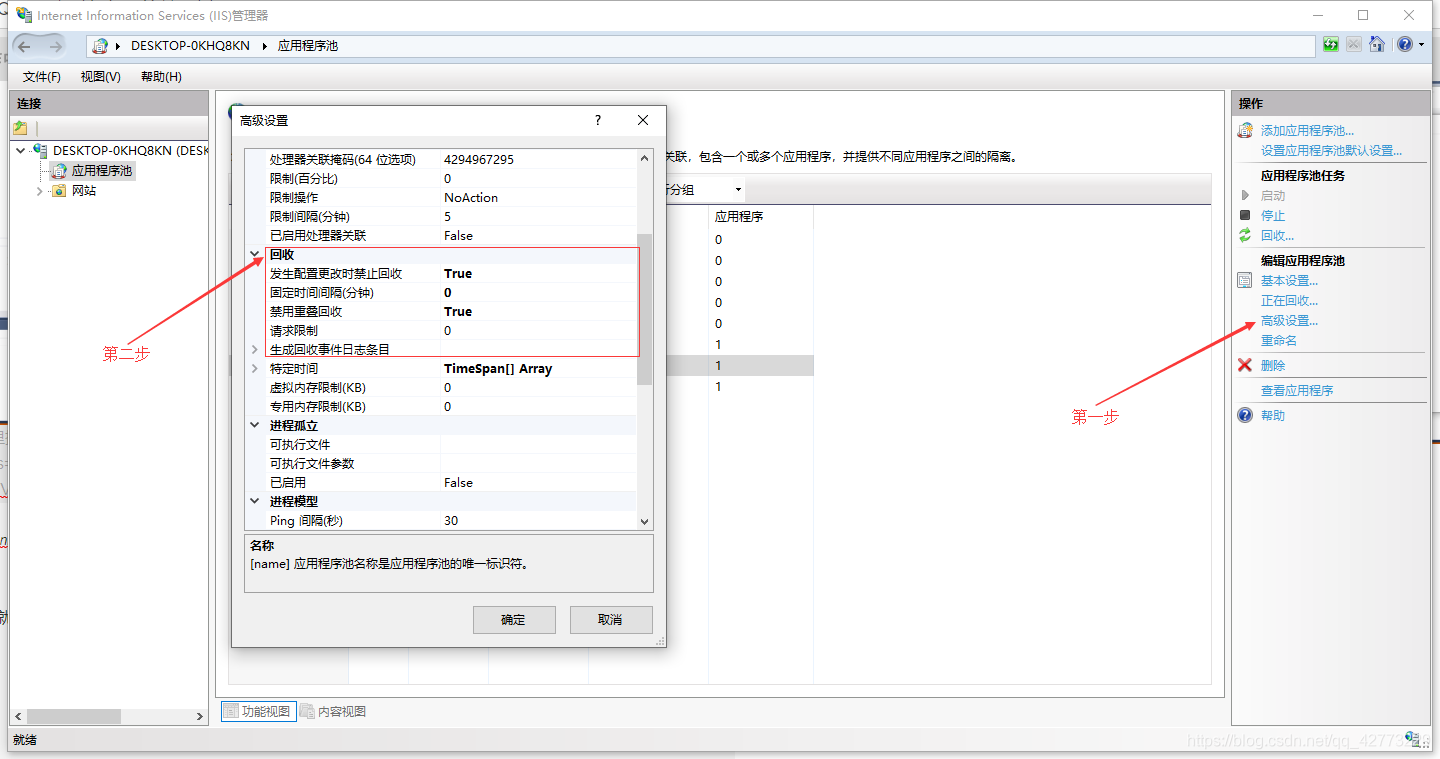The width and height of the screenshot is (1440, 759).
Task: Click 查看应用程序 link
Action: coord(1297,391)
